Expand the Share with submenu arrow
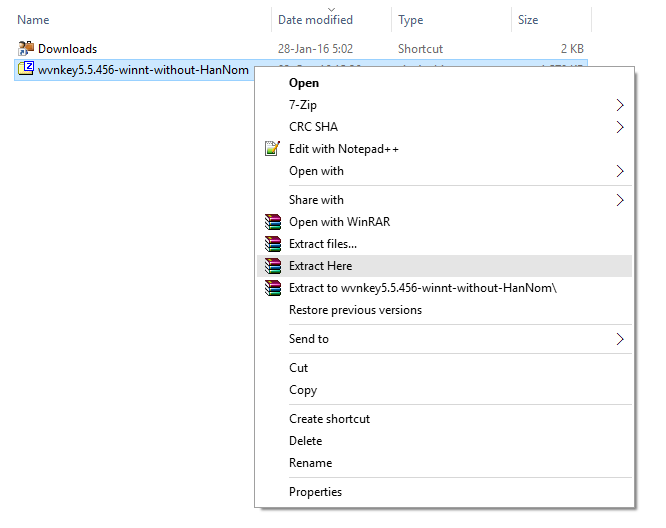Image resolution: width=666 pixels, height=528 pixels. point(620,200)
